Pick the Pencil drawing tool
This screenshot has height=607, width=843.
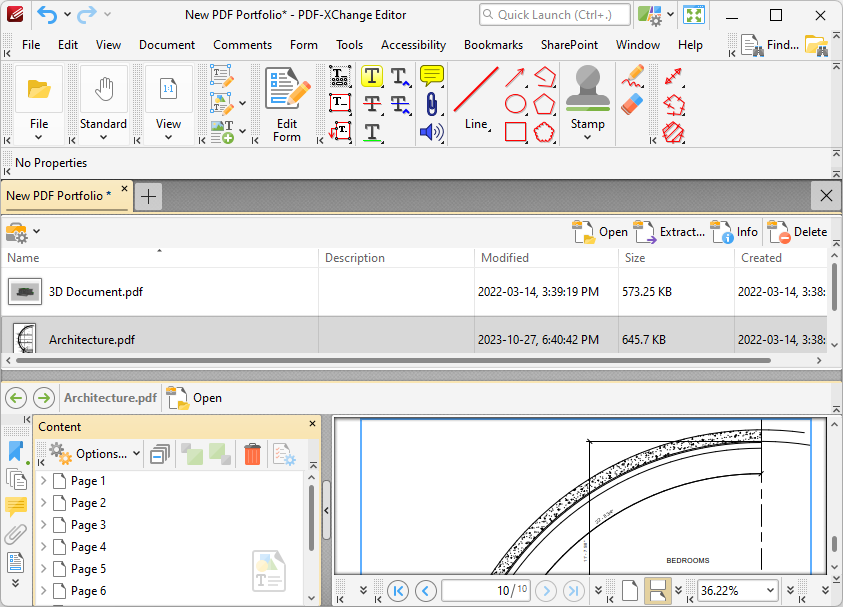pyautogui.click(x=632, y=76)
